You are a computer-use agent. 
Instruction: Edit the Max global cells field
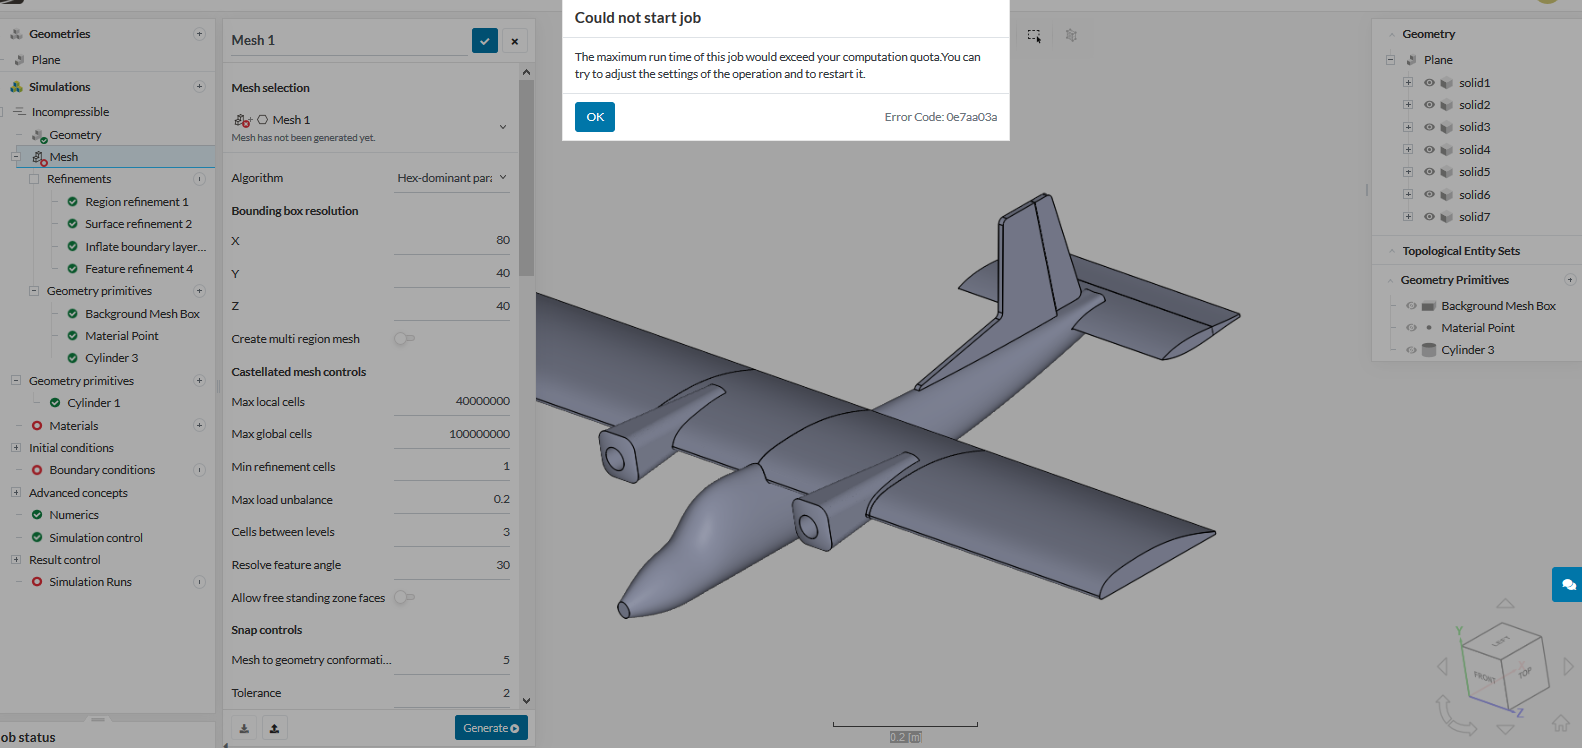[452, 434]
